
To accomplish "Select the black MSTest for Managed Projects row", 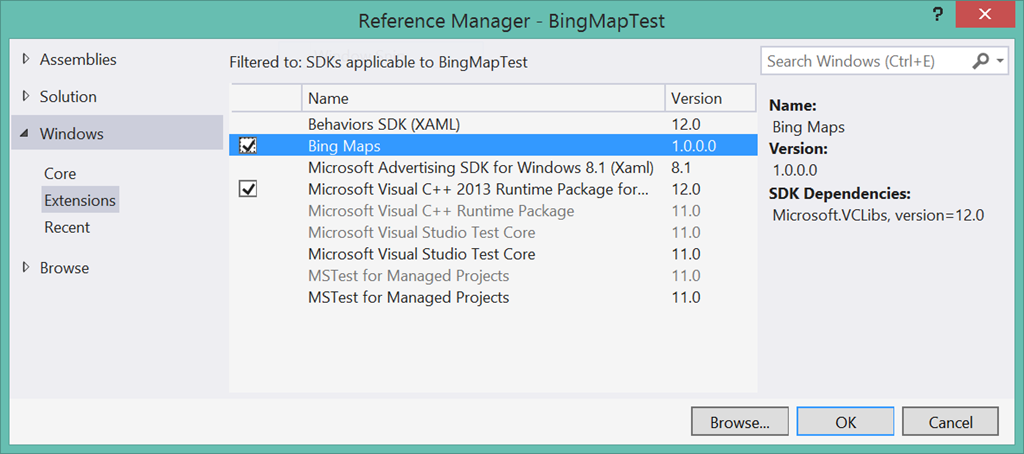I will click(x=493, y=297).
